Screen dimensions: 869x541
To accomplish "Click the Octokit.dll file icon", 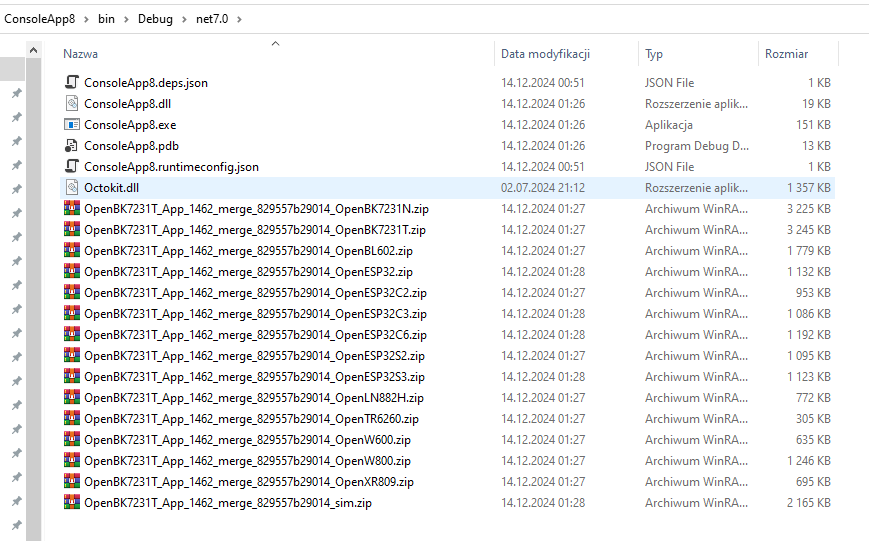I will coord(72,188).
